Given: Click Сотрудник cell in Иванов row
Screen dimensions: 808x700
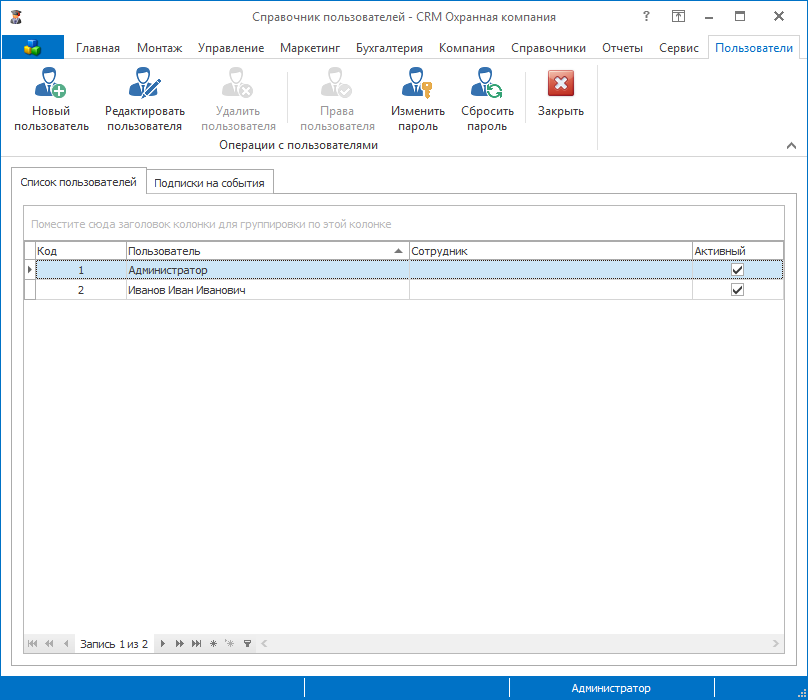Looking at the screenshot, I should tap(550, 290).
